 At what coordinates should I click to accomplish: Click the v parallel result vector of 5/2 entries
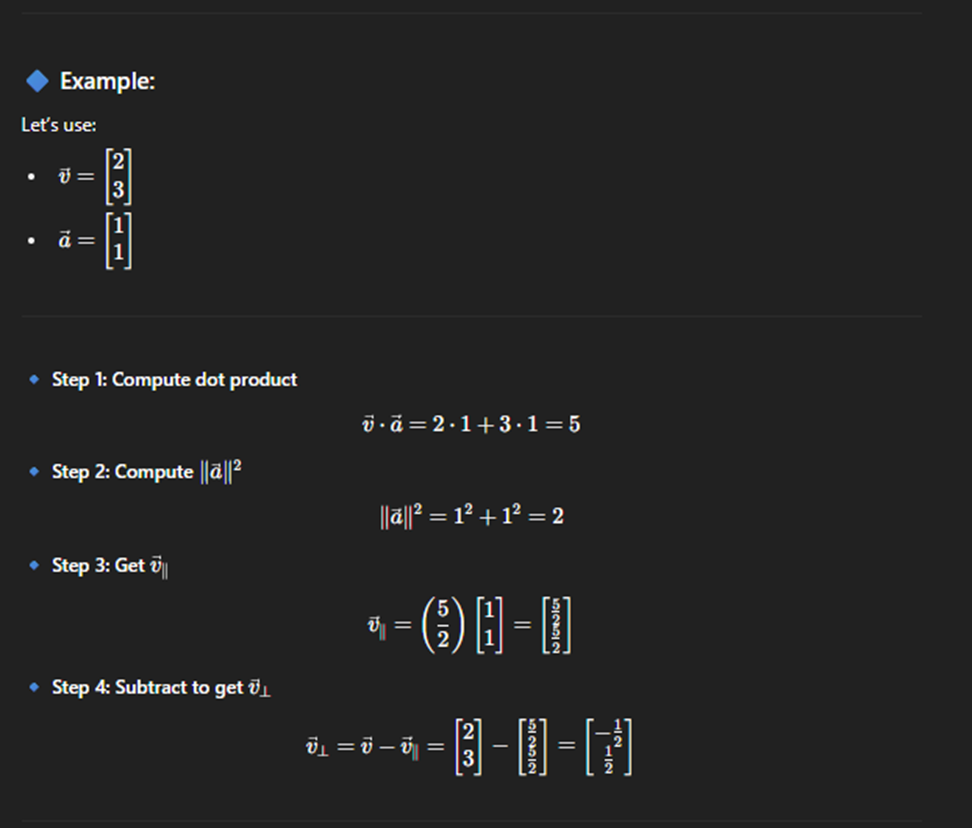557,625
